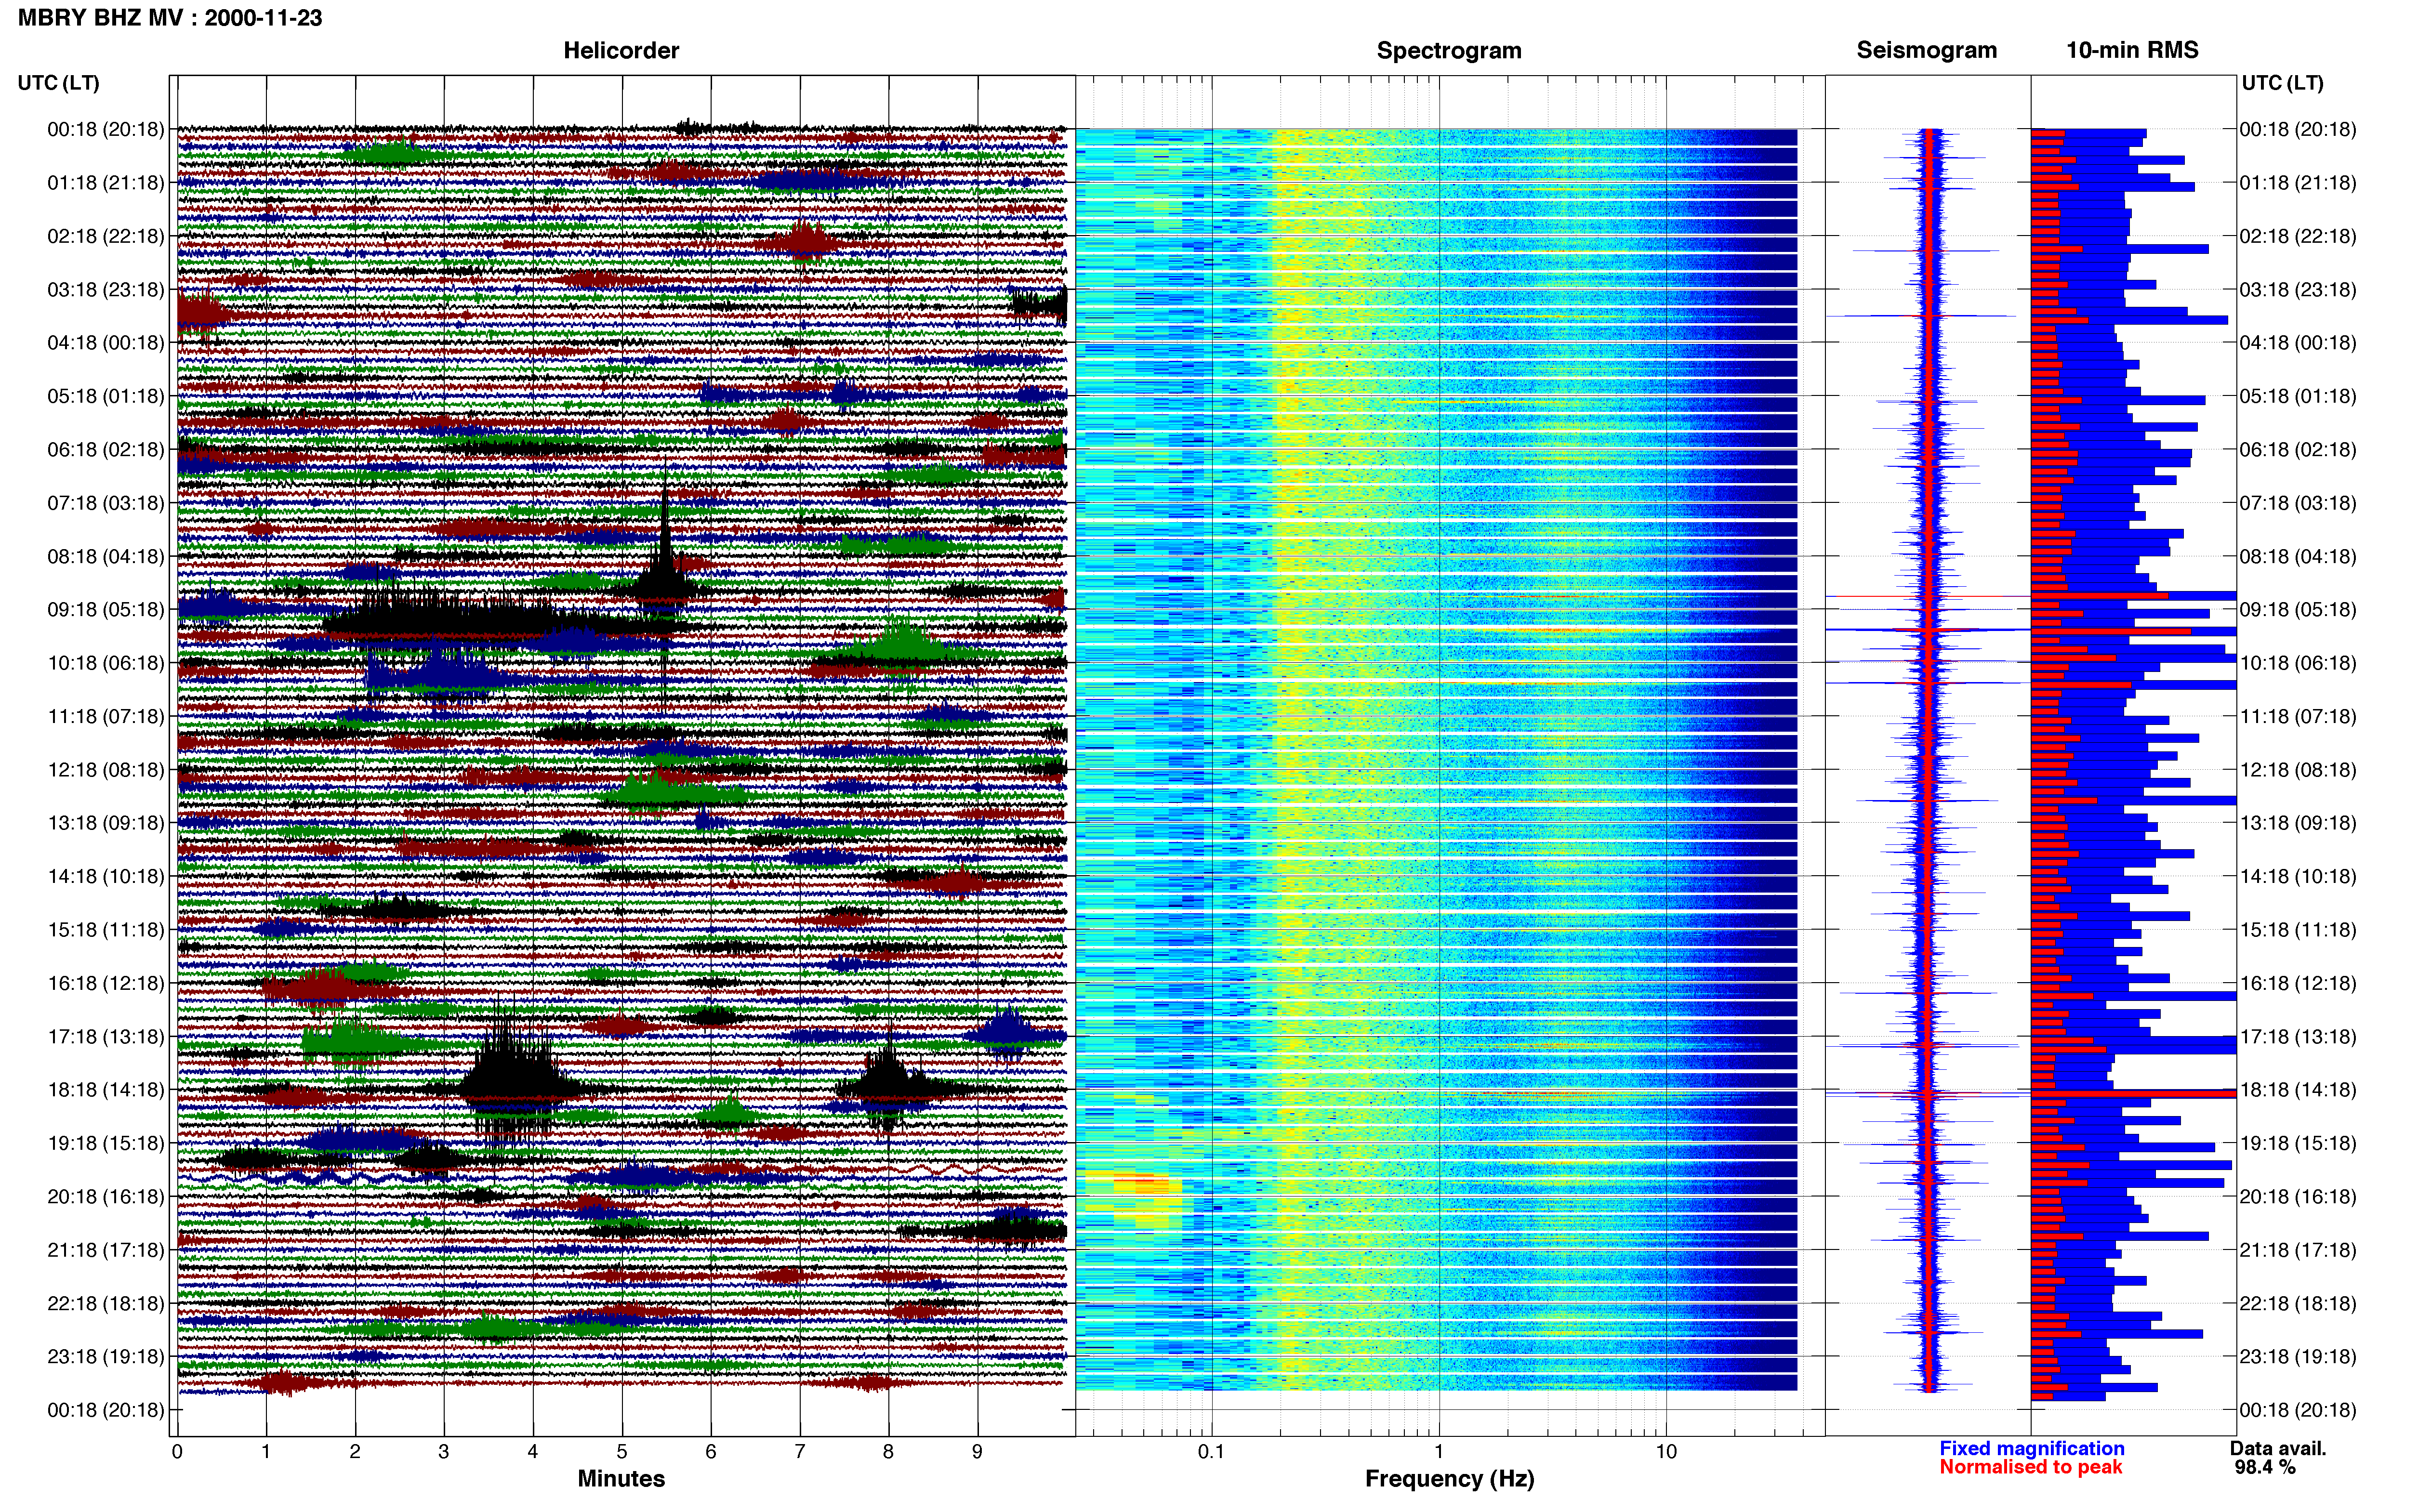
Task: Click the Helicorder panel heading
Action: (621, 51)
